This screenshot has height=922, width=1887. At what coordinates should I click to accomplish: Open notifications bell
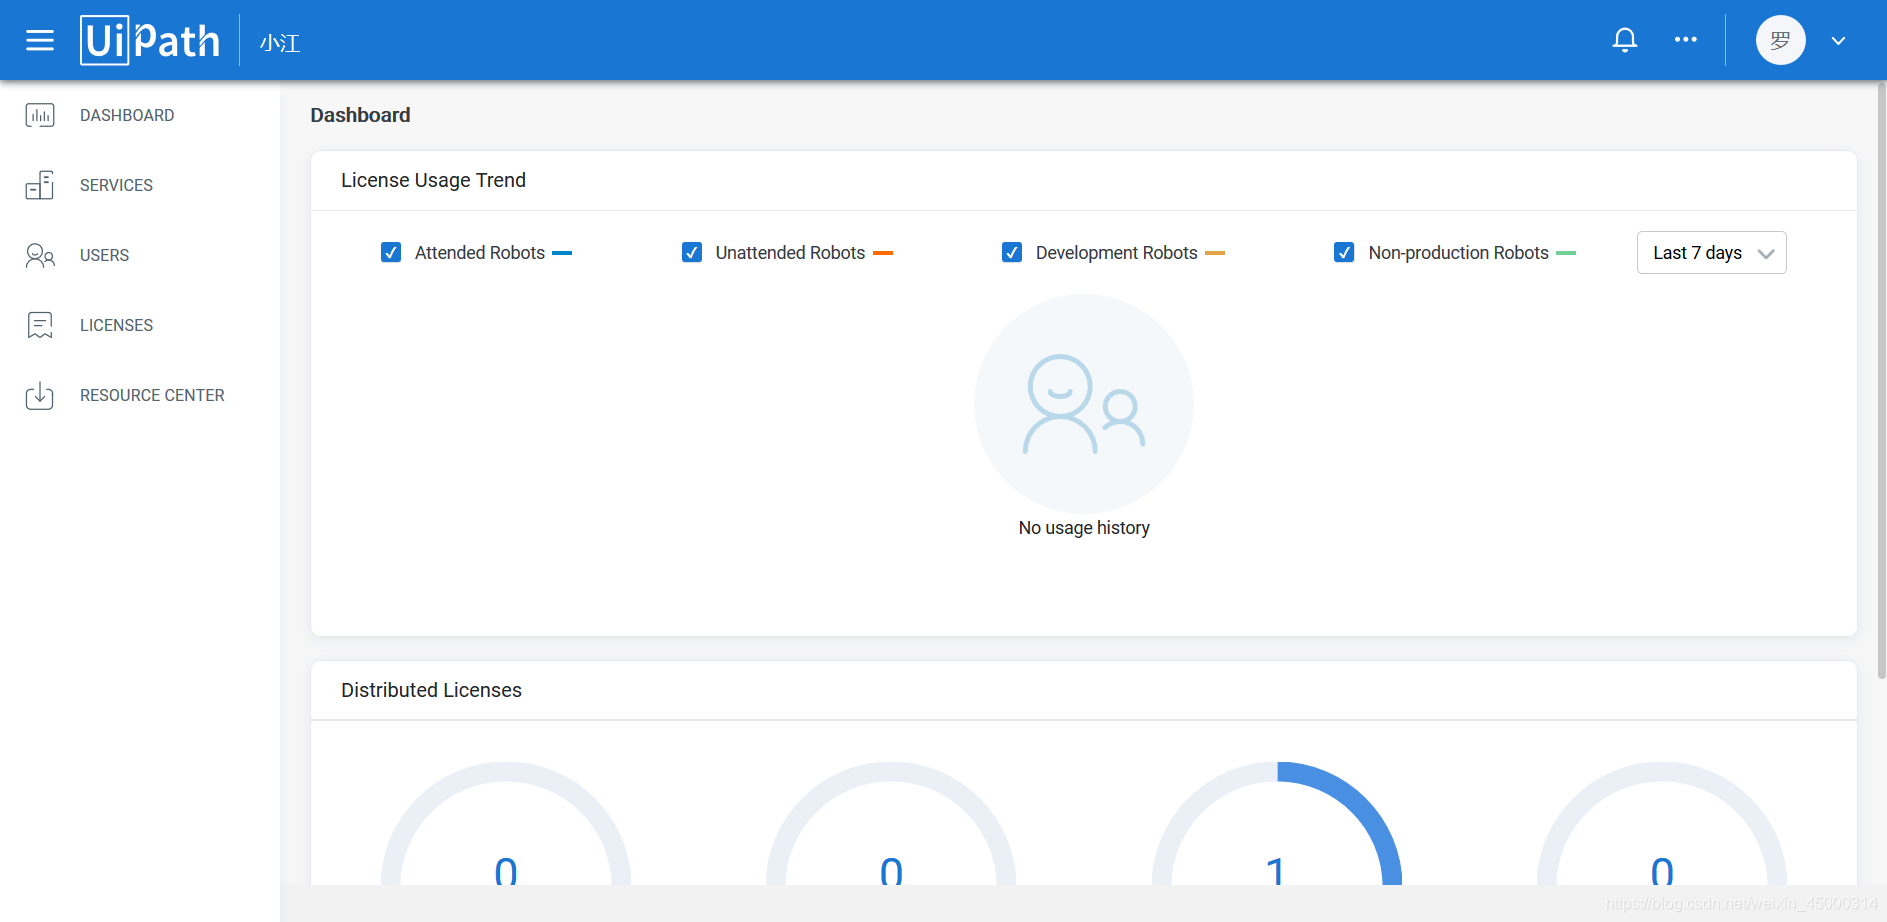pyautogui.click(x=1625, y=40)
